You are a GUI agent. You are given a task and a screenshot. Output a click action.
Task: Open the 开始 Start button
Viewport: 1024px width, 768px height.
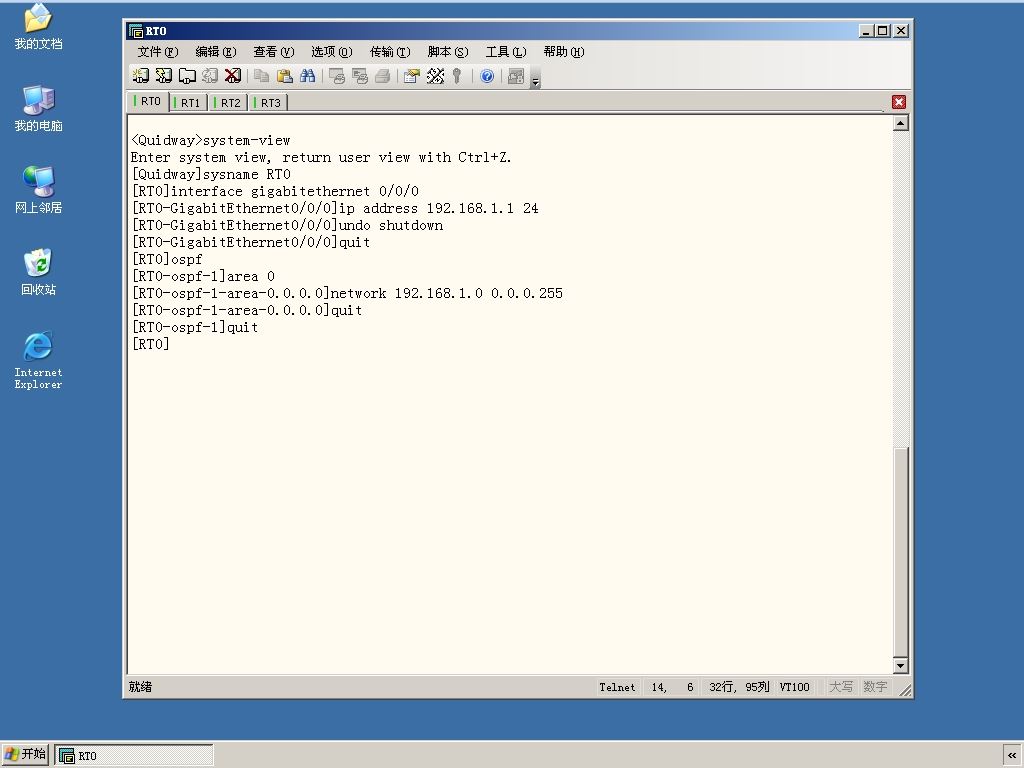coord(25,754)
